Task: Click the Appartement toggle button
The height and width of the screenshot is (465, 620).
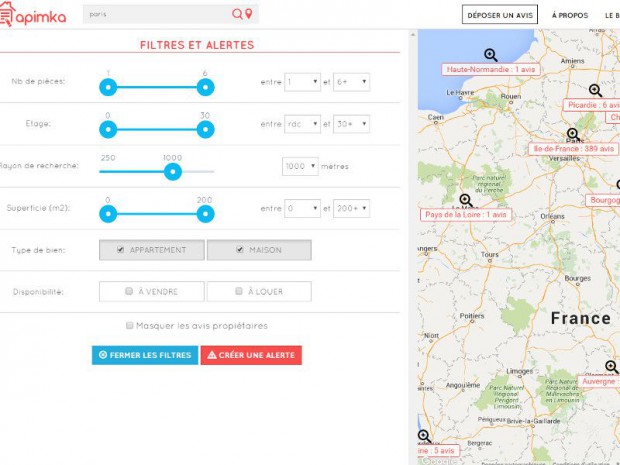Action: point(152,250)
